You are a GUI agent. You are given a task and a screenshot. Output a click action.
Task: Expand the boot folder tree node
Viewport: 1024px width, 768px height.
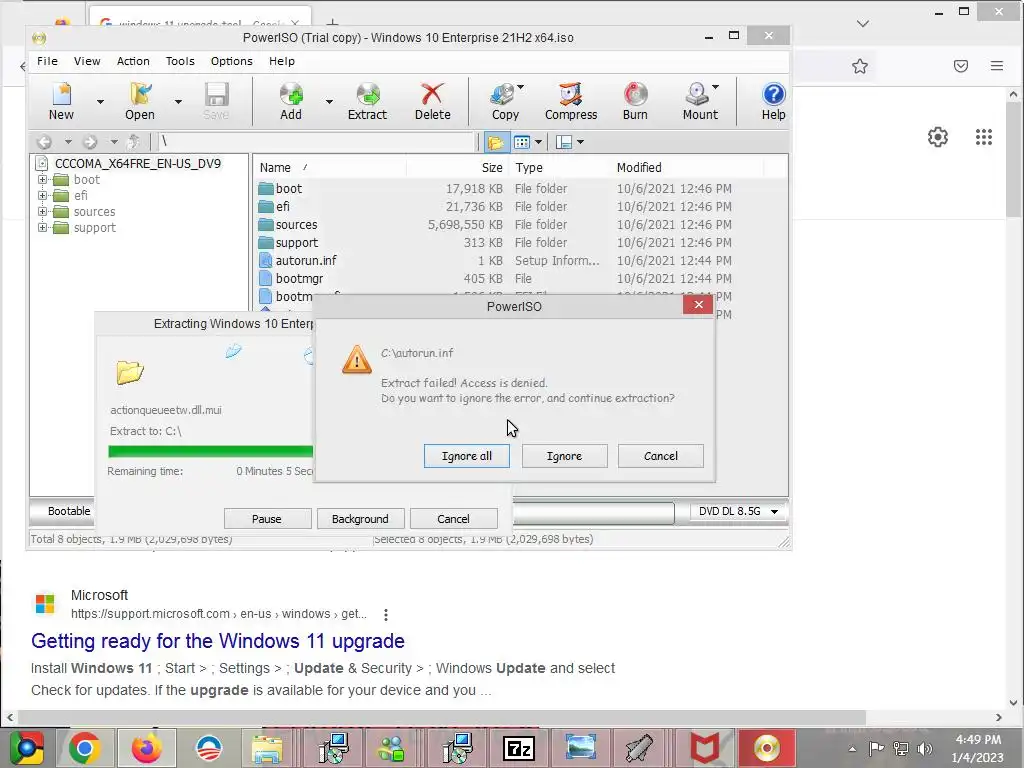pos(42,180)
